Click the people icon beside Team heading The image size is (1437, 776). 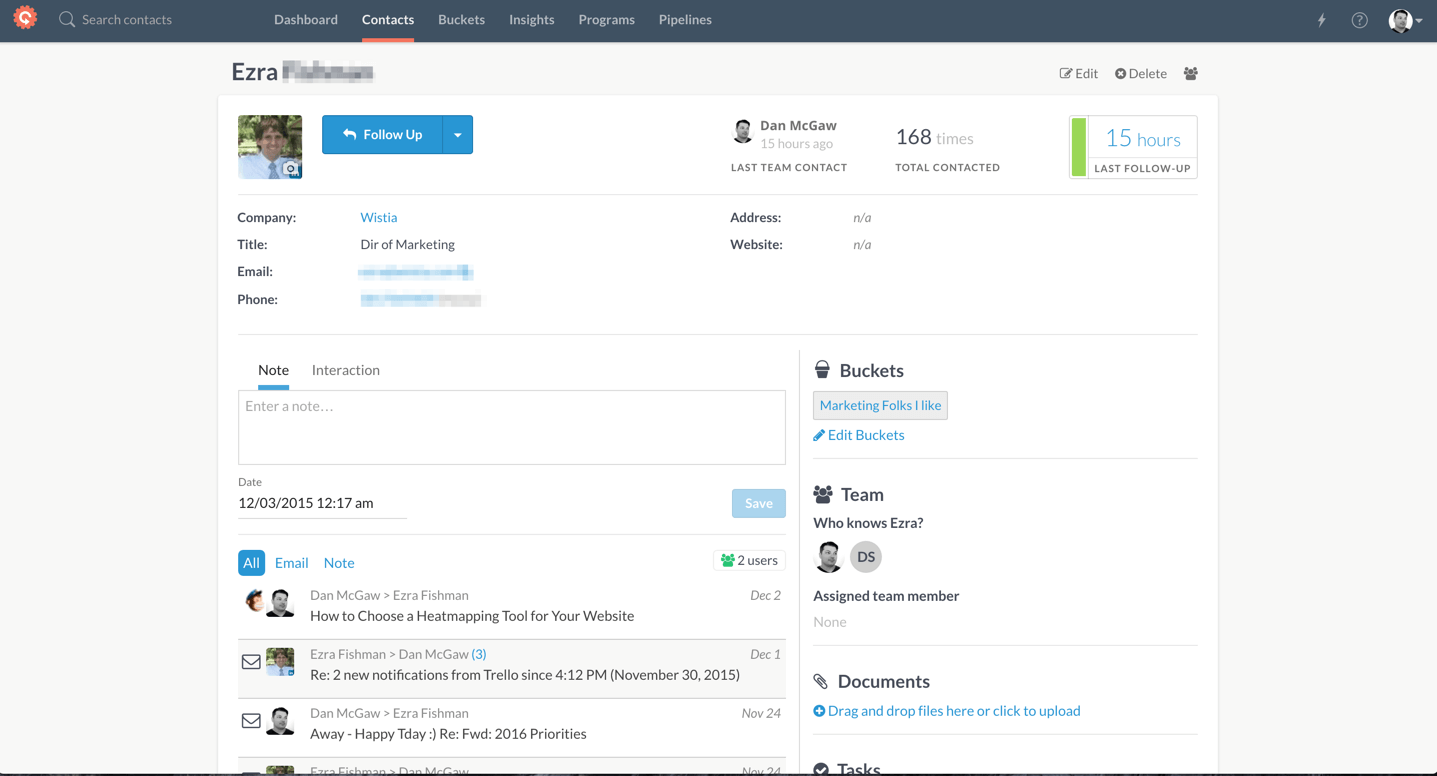[x=823, y=494]
